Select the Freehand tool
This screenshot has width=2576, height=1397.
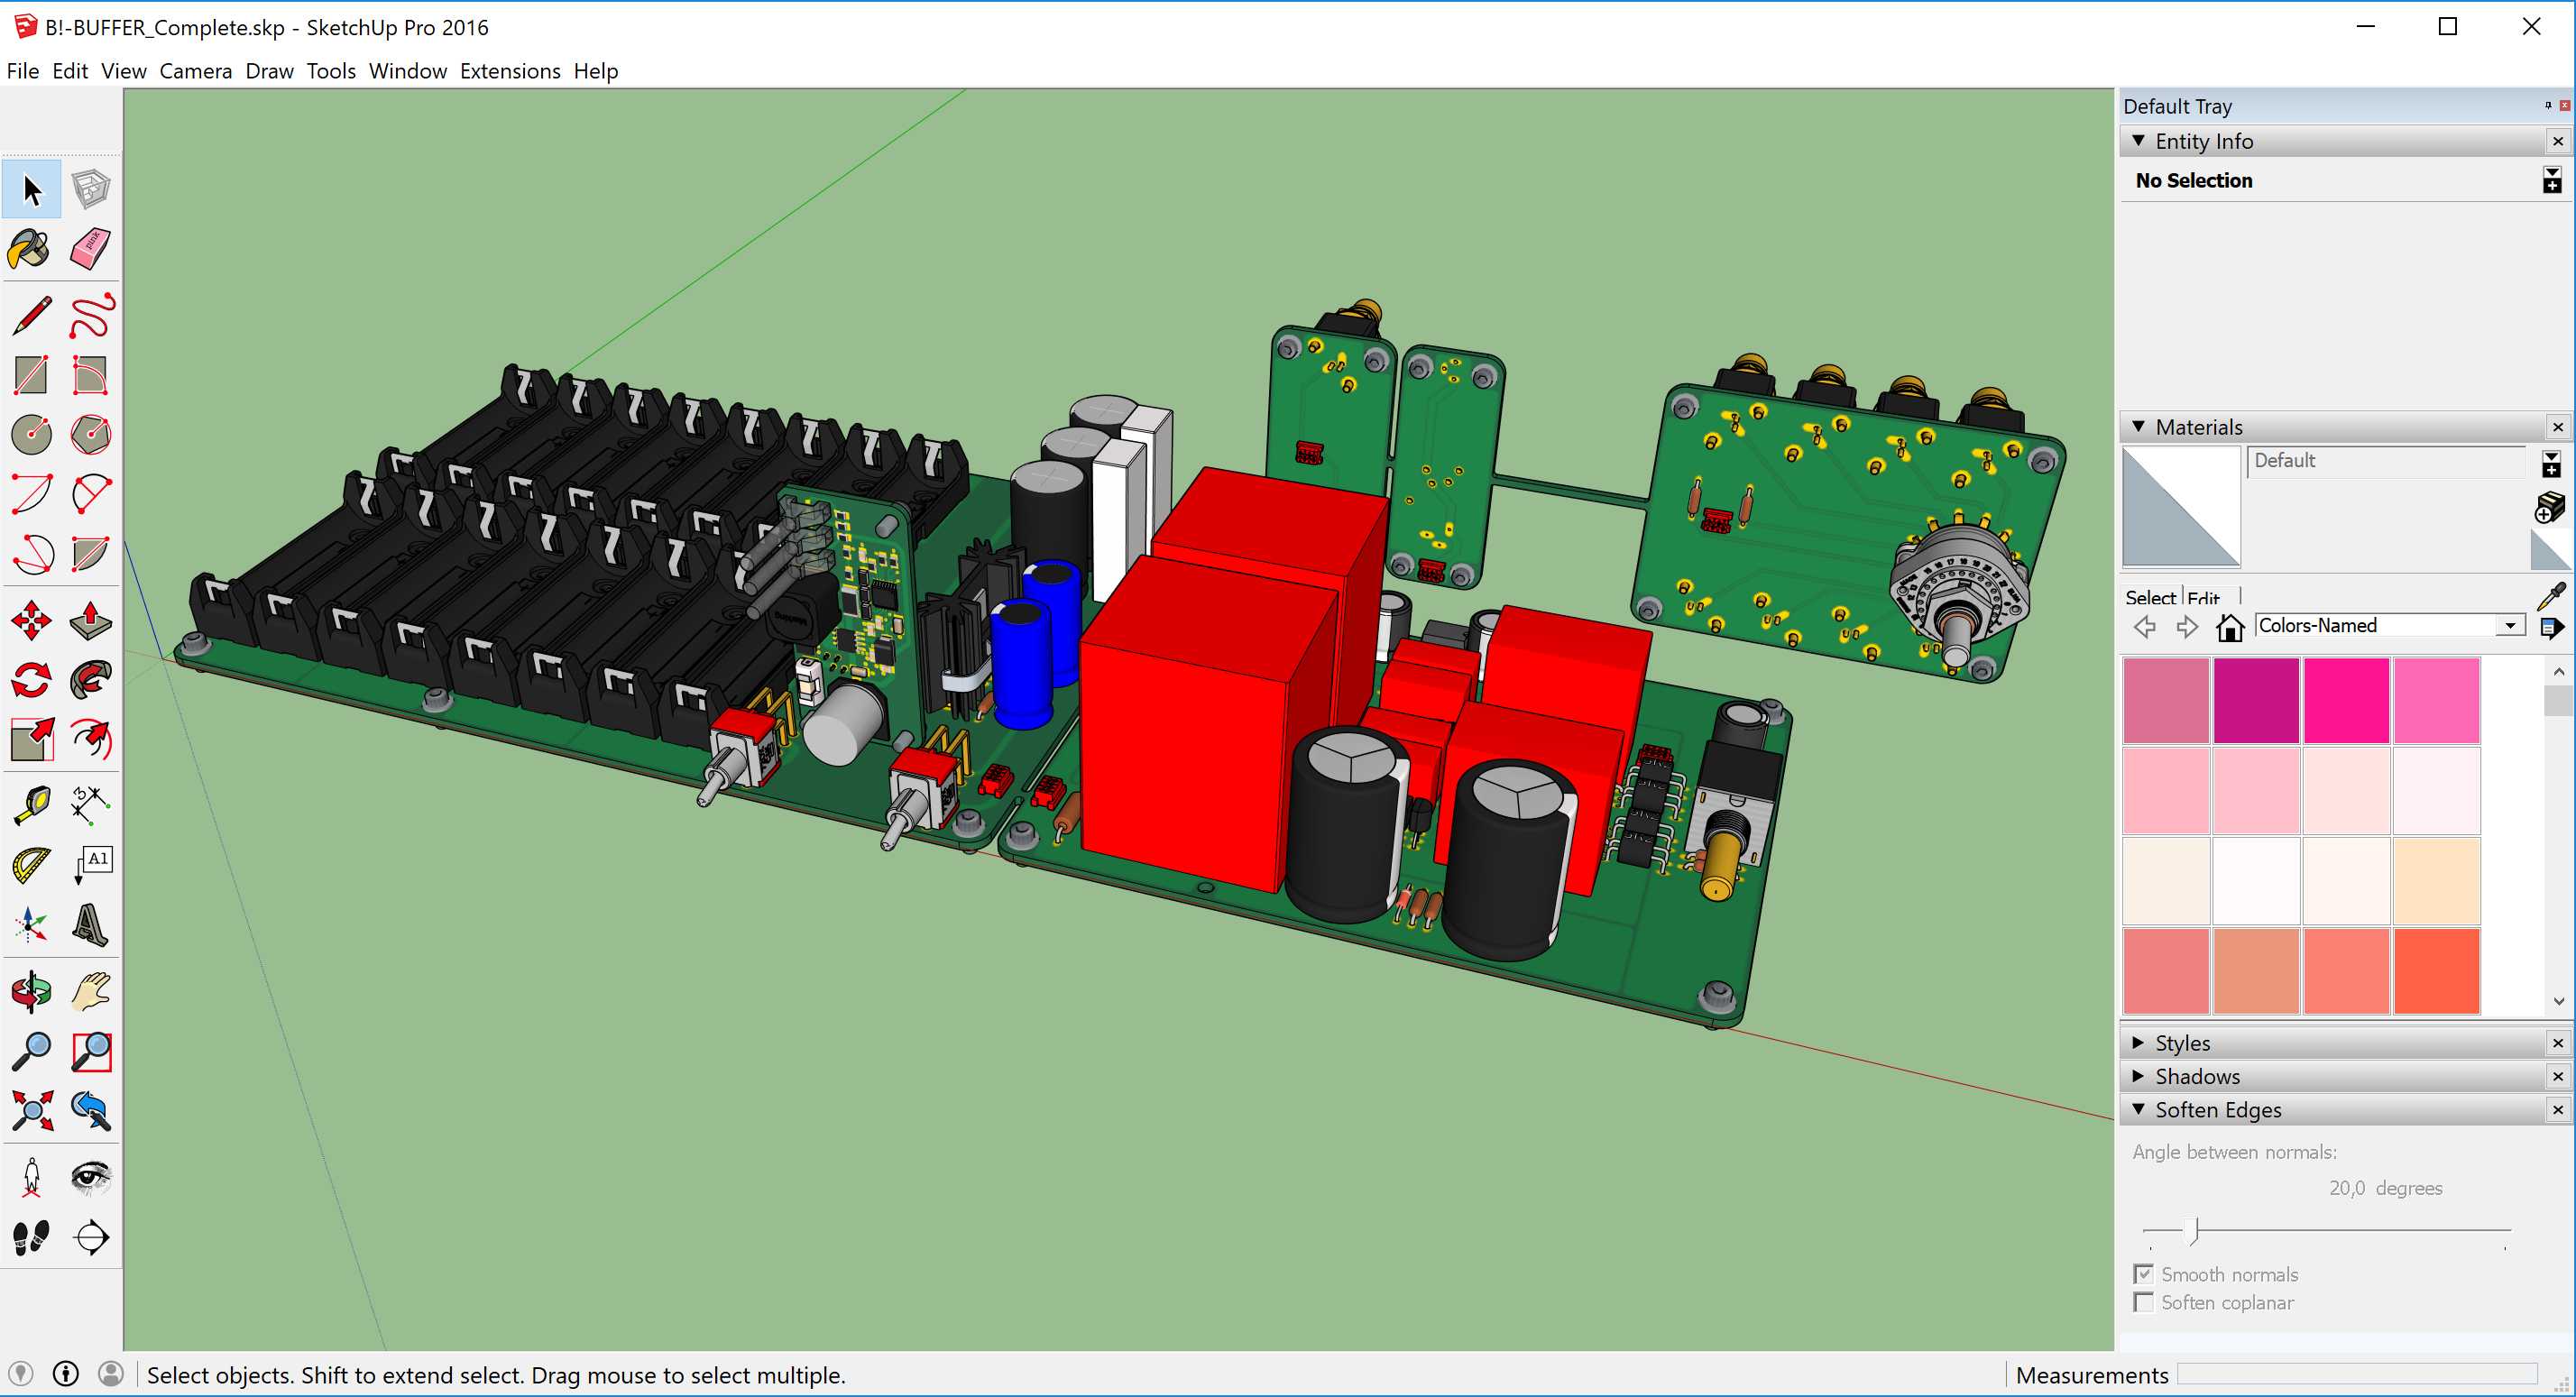[91, 316]
